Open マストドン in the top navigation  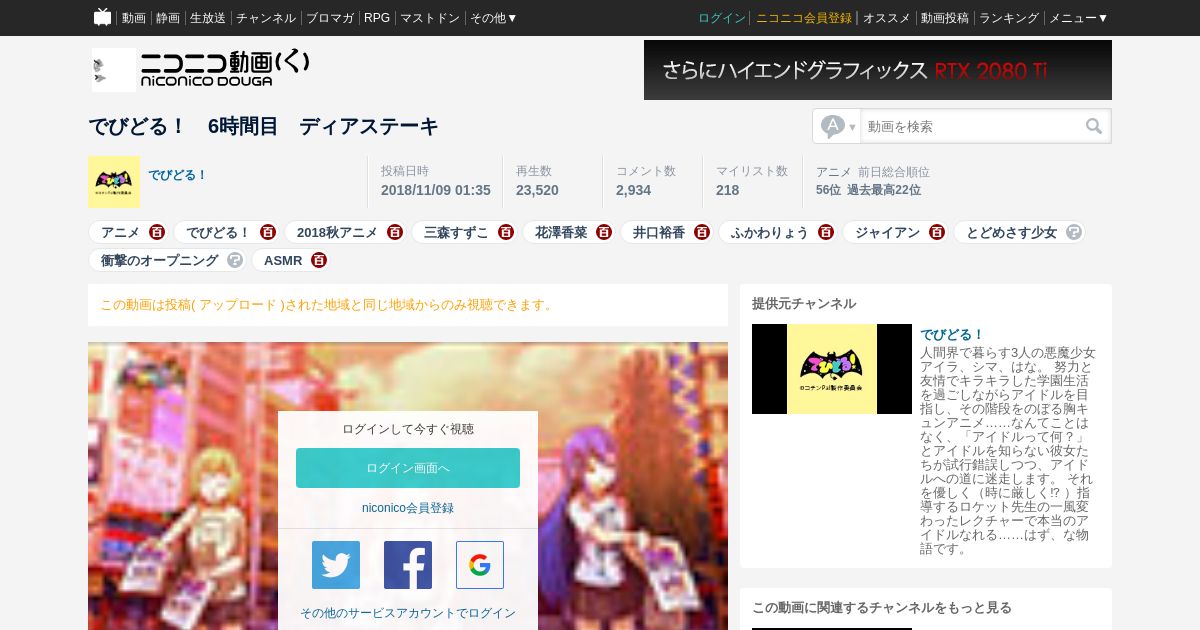430,18
